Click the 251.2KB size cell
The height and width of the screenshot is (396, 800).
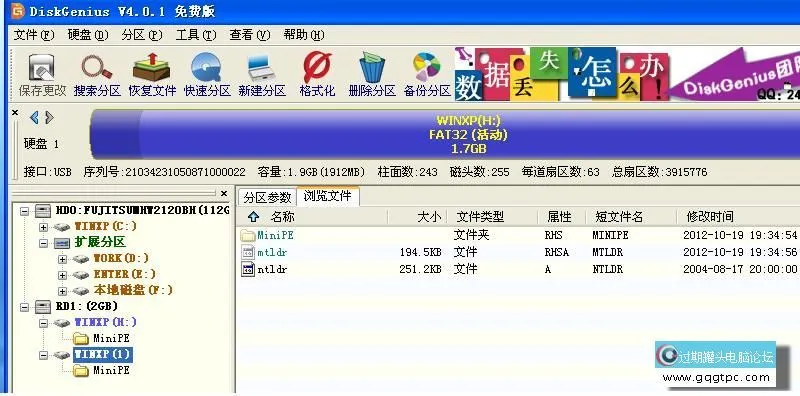click(x=420, y=269)
